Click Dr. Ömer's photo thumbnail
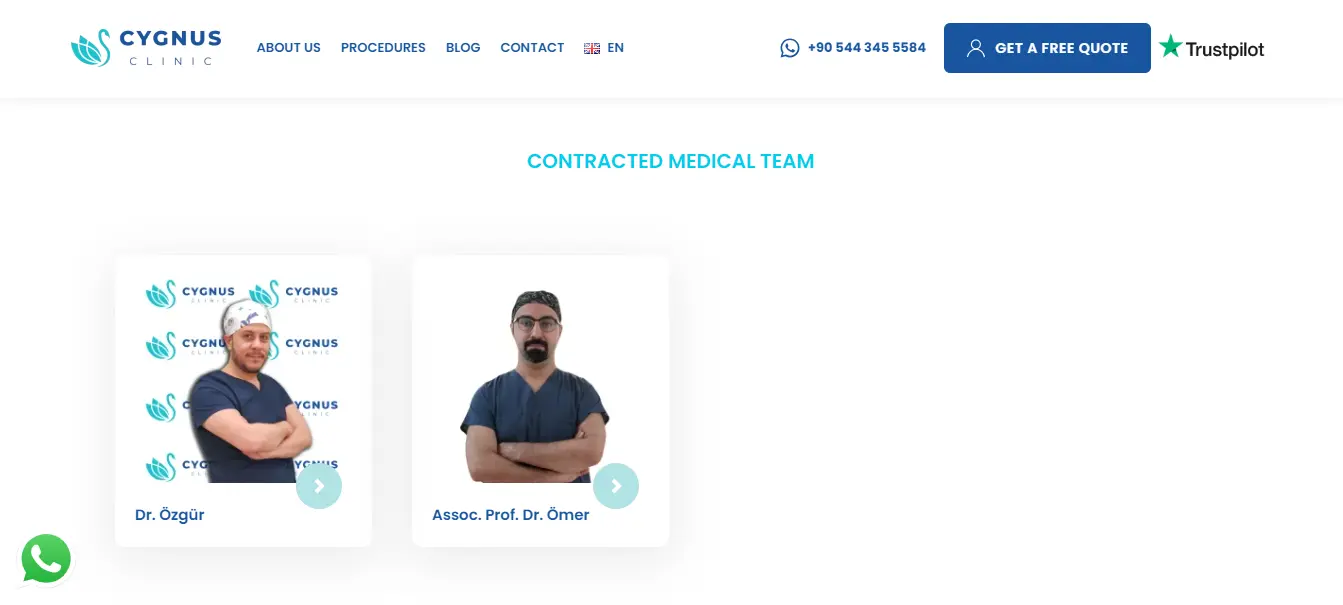Viewport: 1343px width, 605px height. [540, 379]
